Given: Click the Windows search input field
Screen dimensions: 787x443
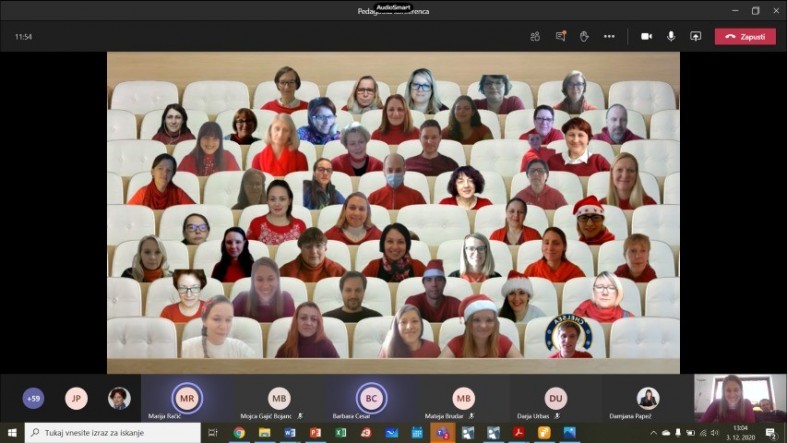Looking at the screenshot, I should click(110, 433).
